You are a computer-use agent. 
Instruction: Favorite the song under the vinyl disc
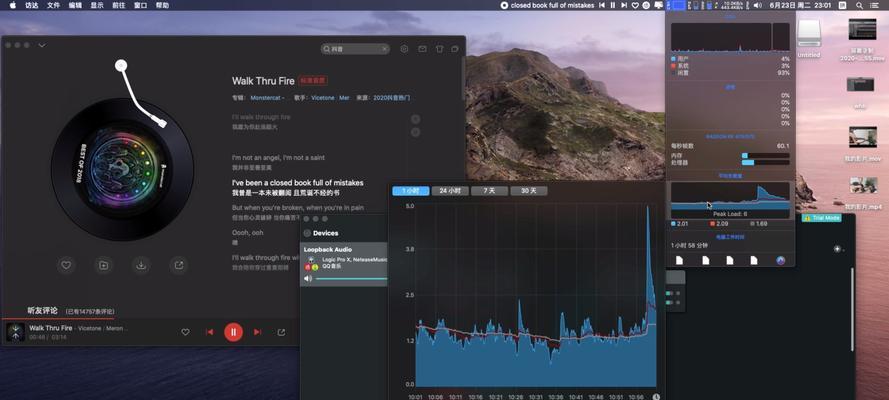[66, 265]
